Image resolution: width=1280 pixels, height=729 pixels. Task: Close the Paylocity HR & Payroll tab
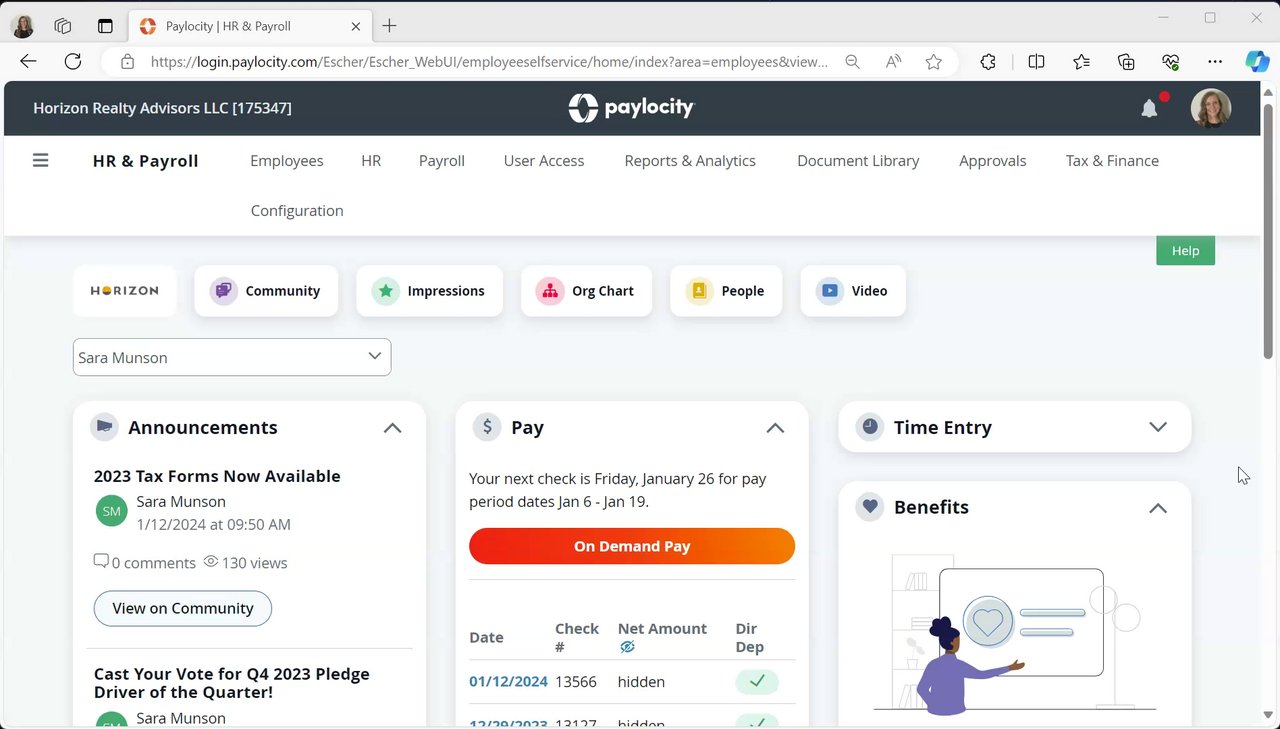tap(355, 26)
